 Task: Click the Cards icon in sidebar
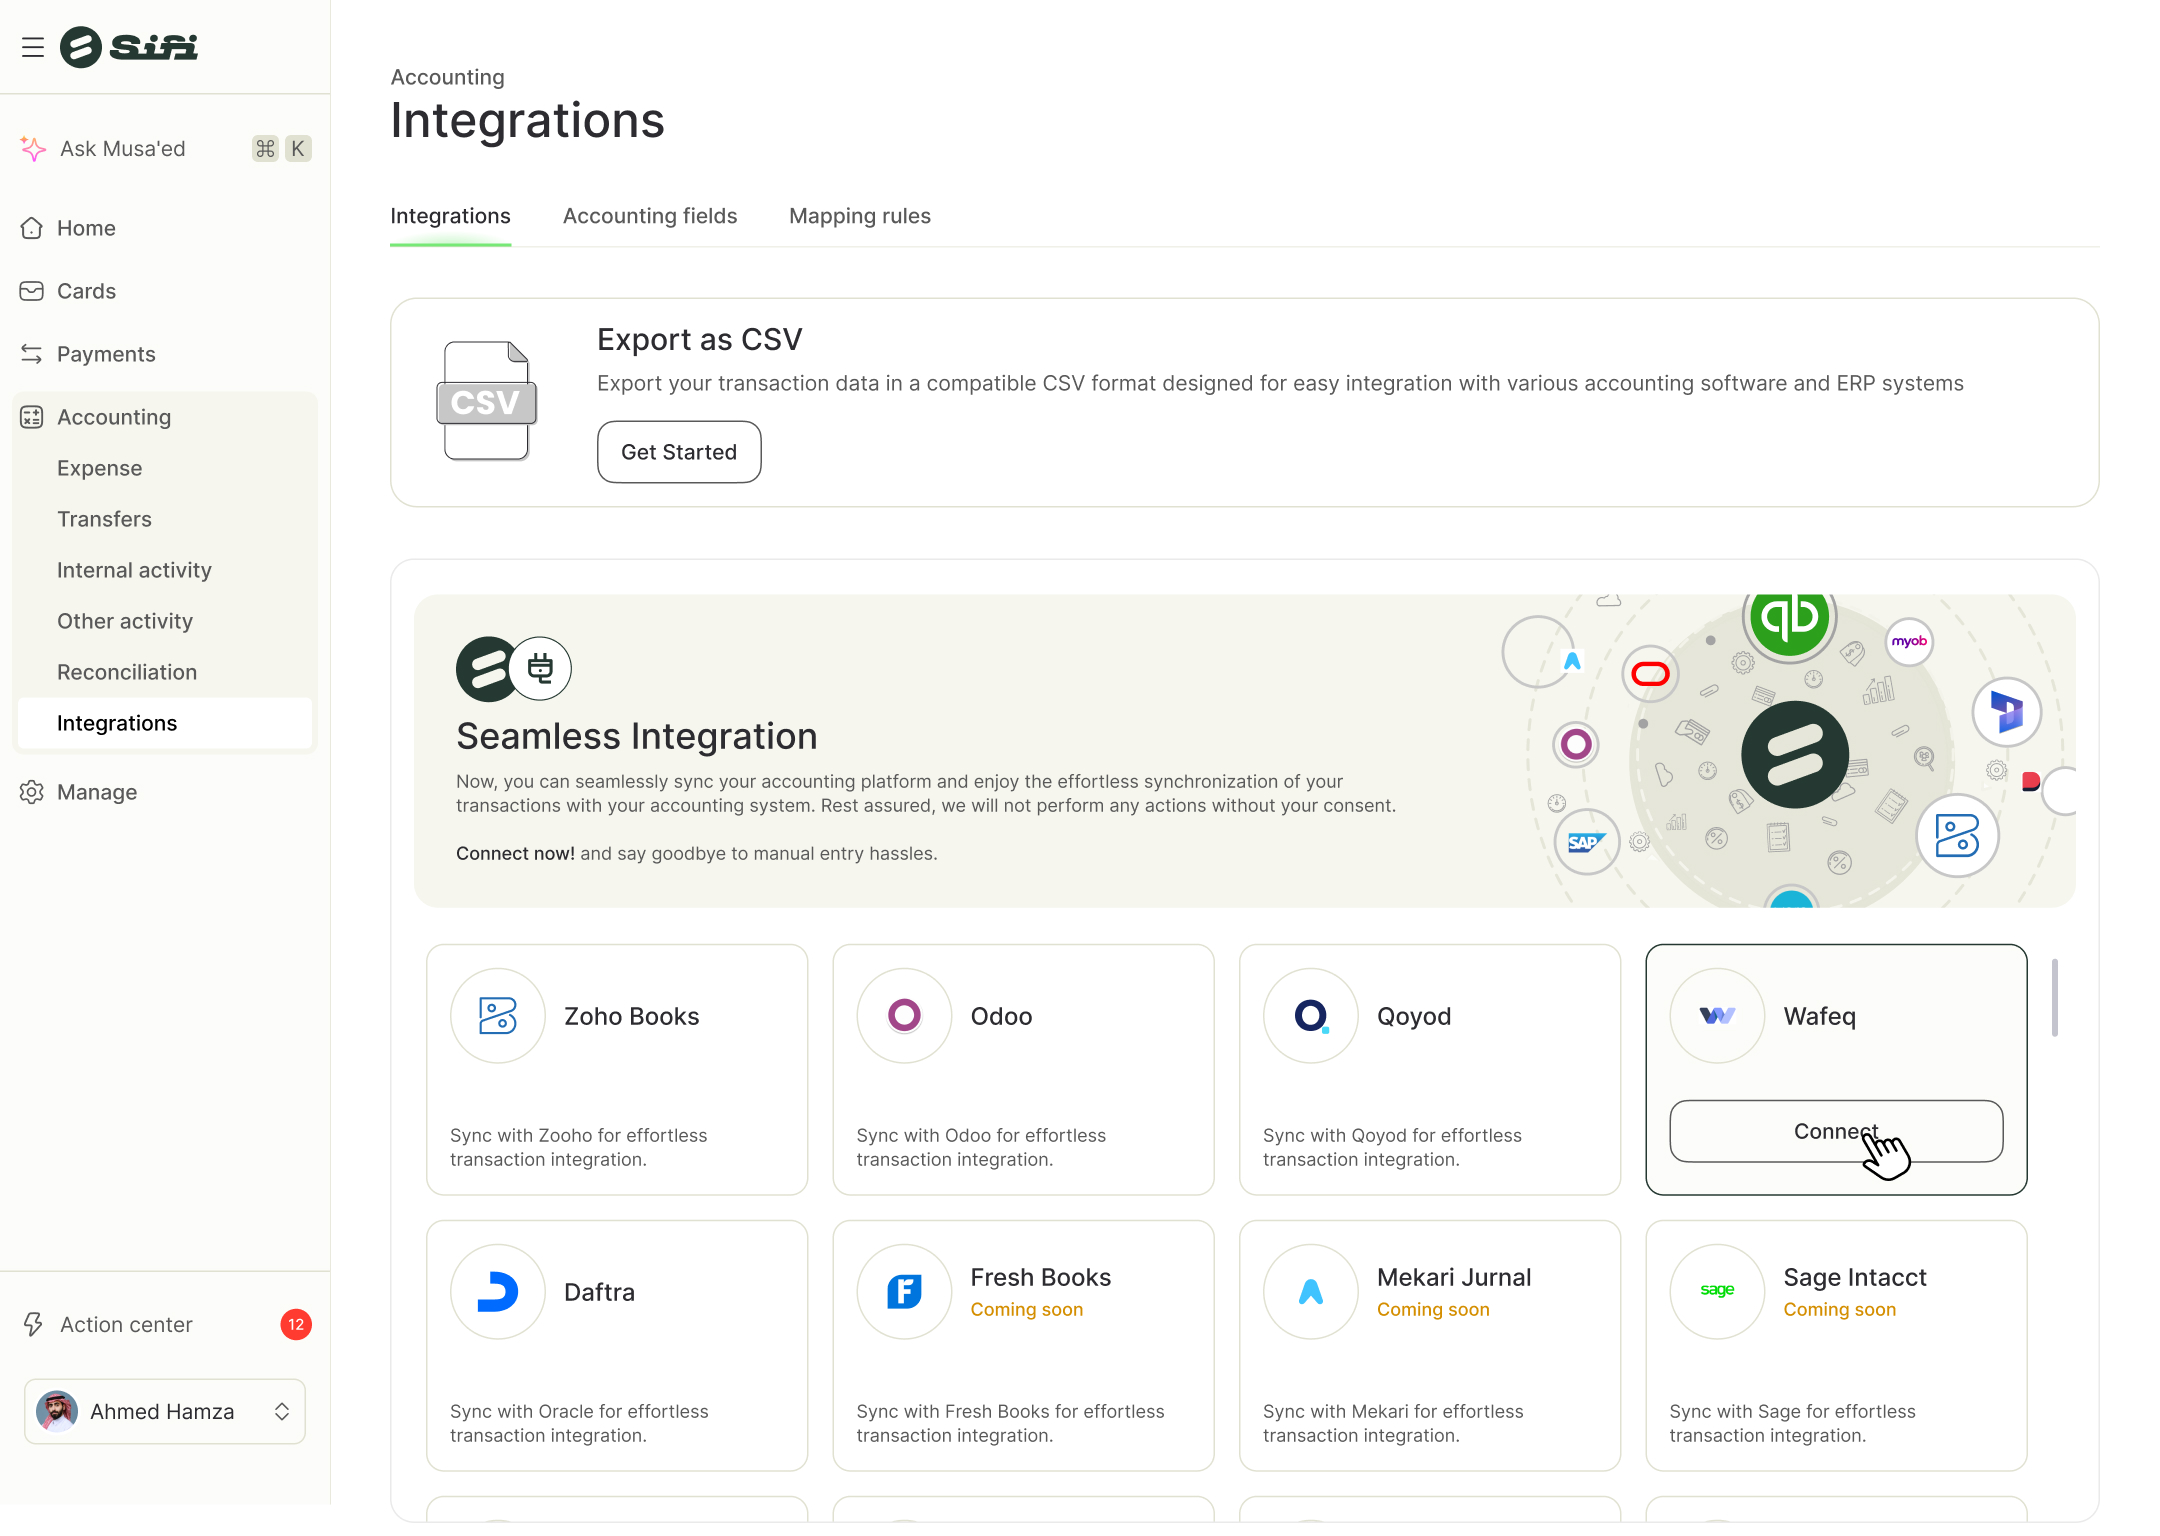32,291
